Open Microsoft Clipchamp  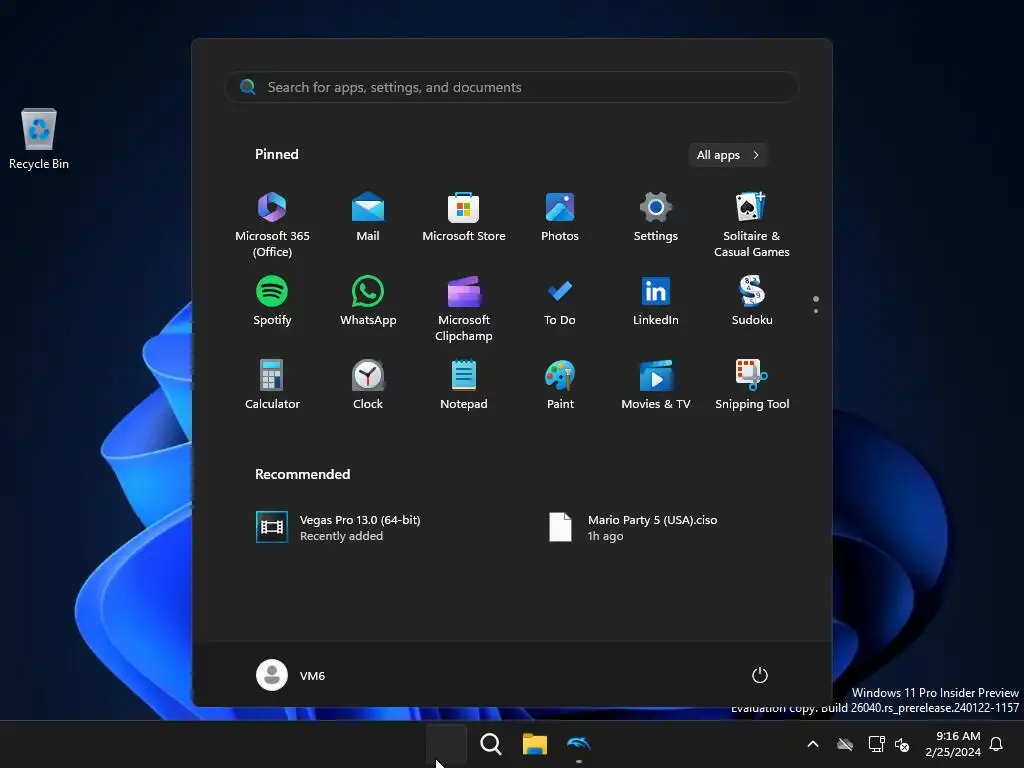pyautogui.click(x=464, y=308)
